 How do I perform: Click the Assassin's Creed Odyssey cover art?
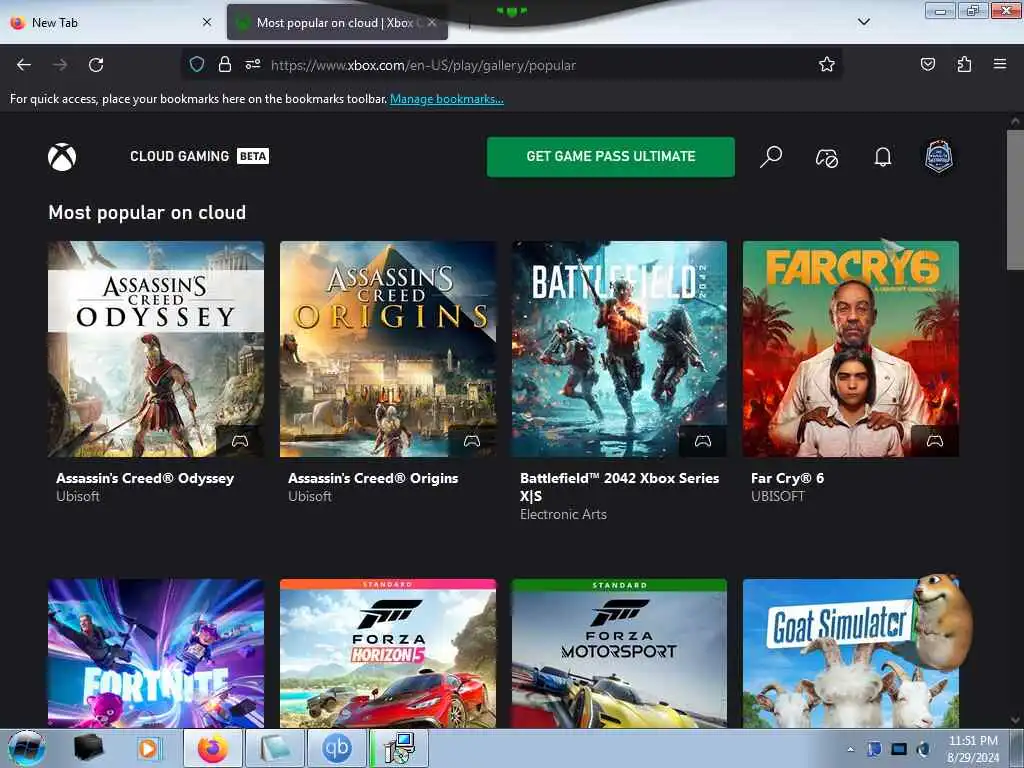(156, 349)
